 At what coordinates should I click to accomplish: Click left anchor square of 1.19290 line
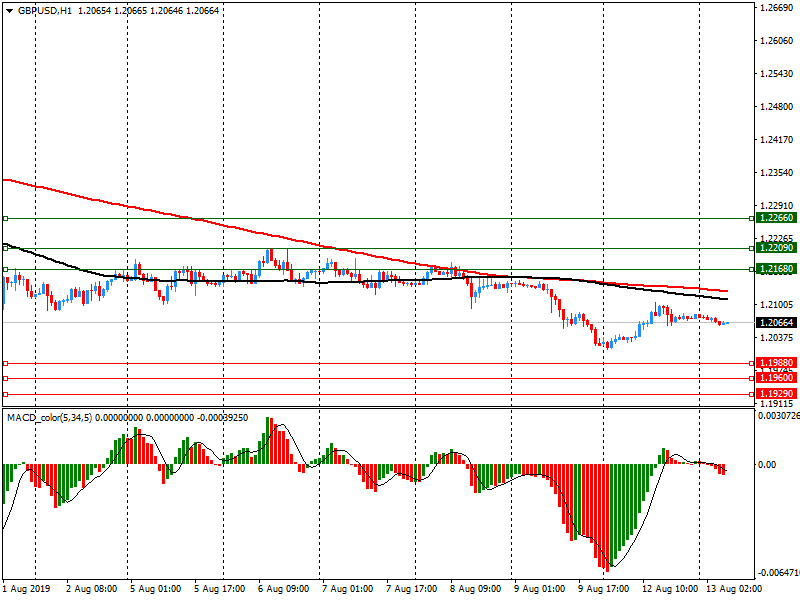tap(6, 394)
